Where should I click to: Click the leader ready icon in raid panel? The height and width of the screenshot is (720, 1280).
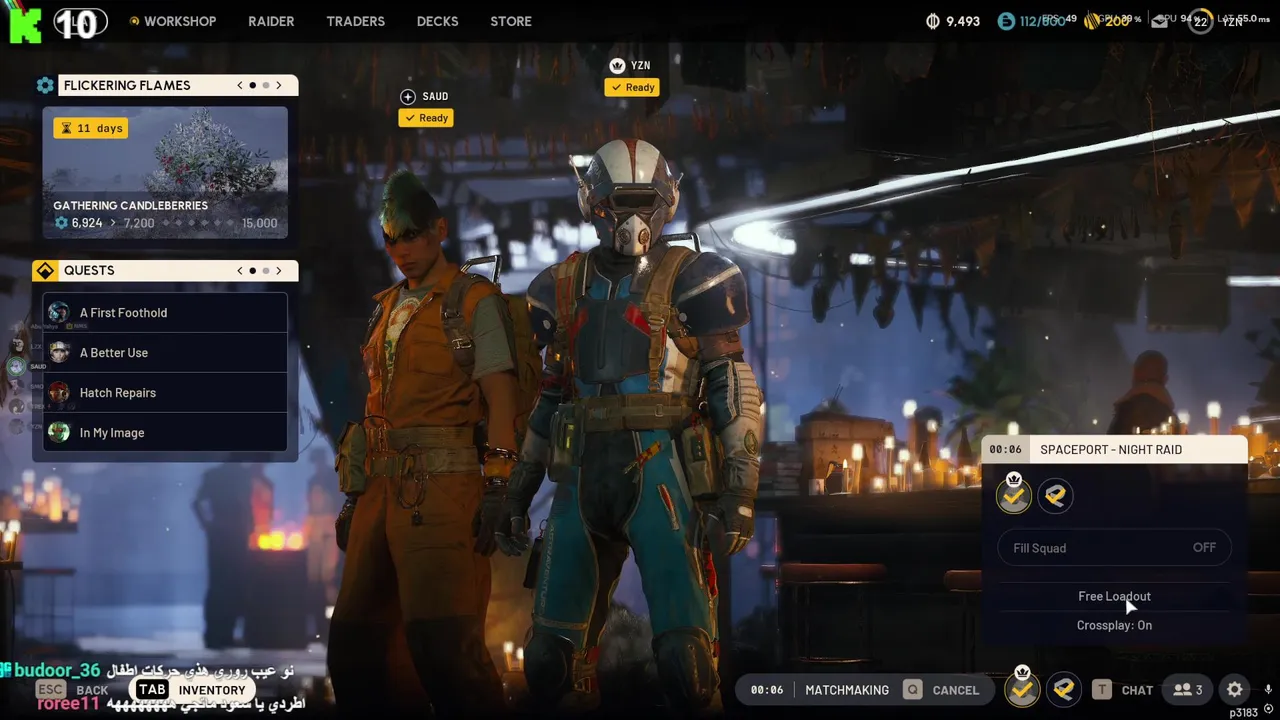coord(1014,494)
